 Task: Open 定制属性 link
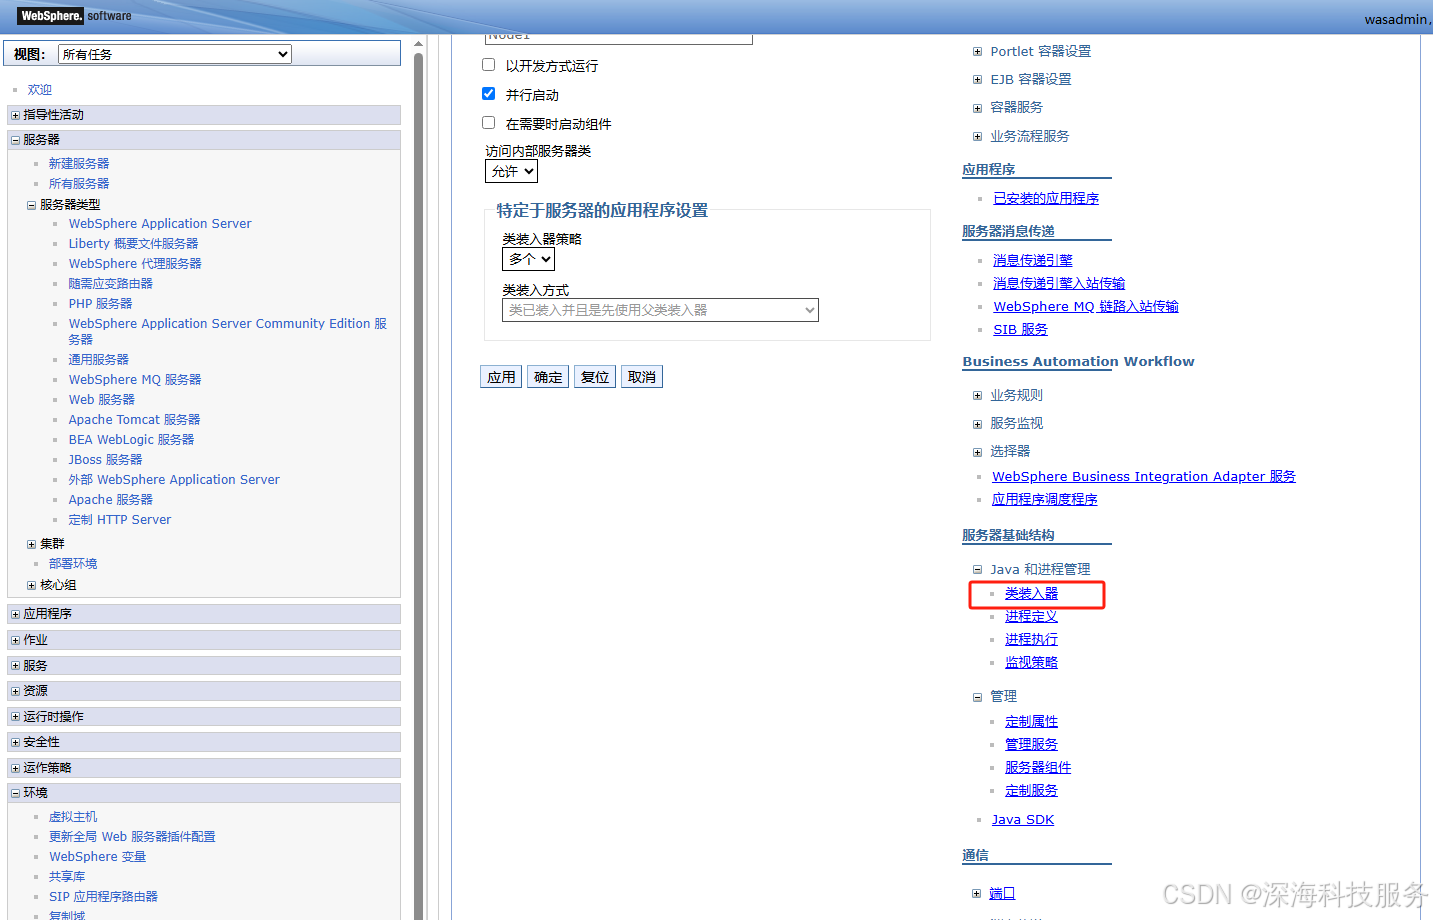coord(1031,722)
